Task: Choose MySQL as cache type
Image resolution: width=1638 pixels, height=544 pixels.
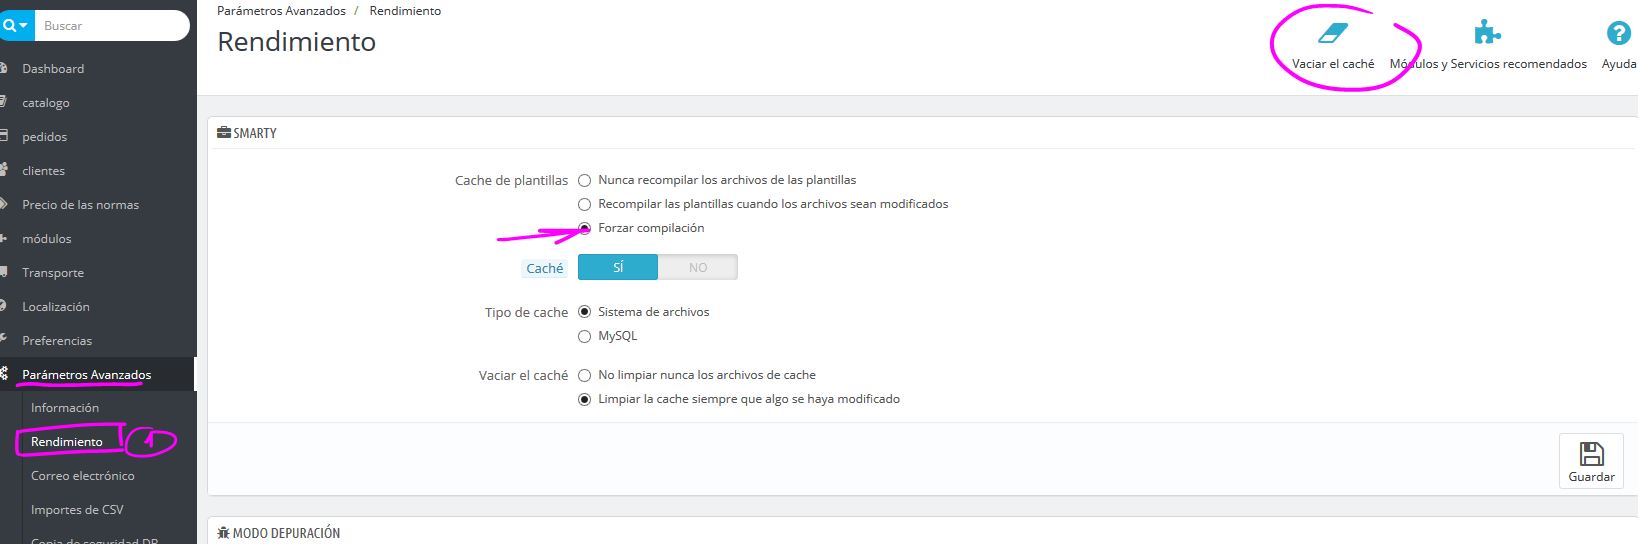Action: 585,337
